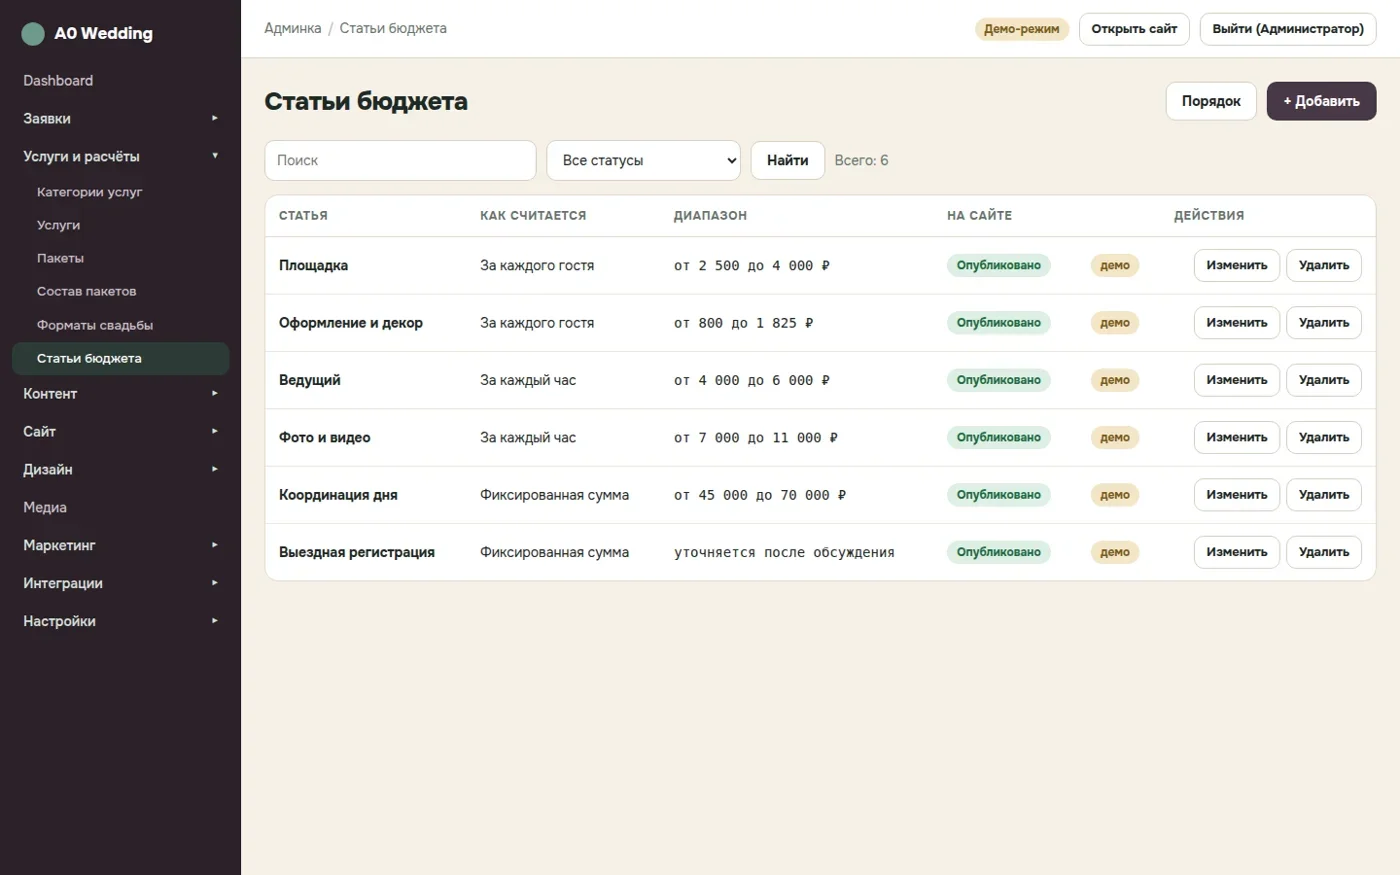This screenshot has width=1400, height=875.
Task: Expand the Настройки sidebar section
Action: tap(120, 622)
